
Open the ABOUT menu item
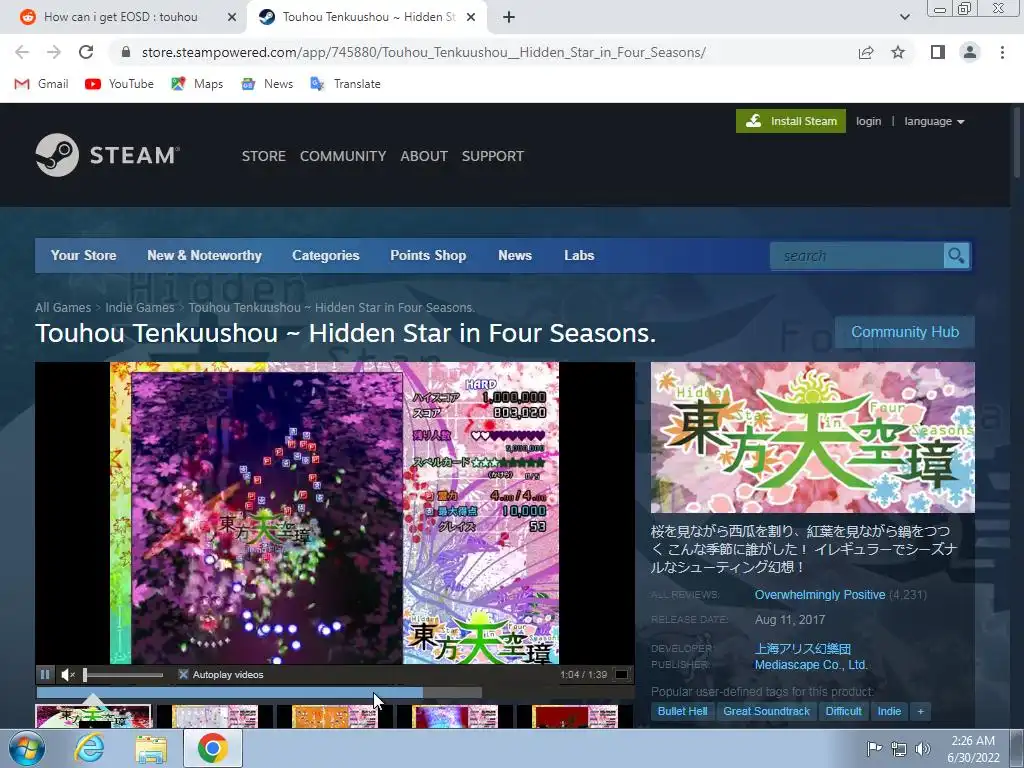tap(424, 156)
